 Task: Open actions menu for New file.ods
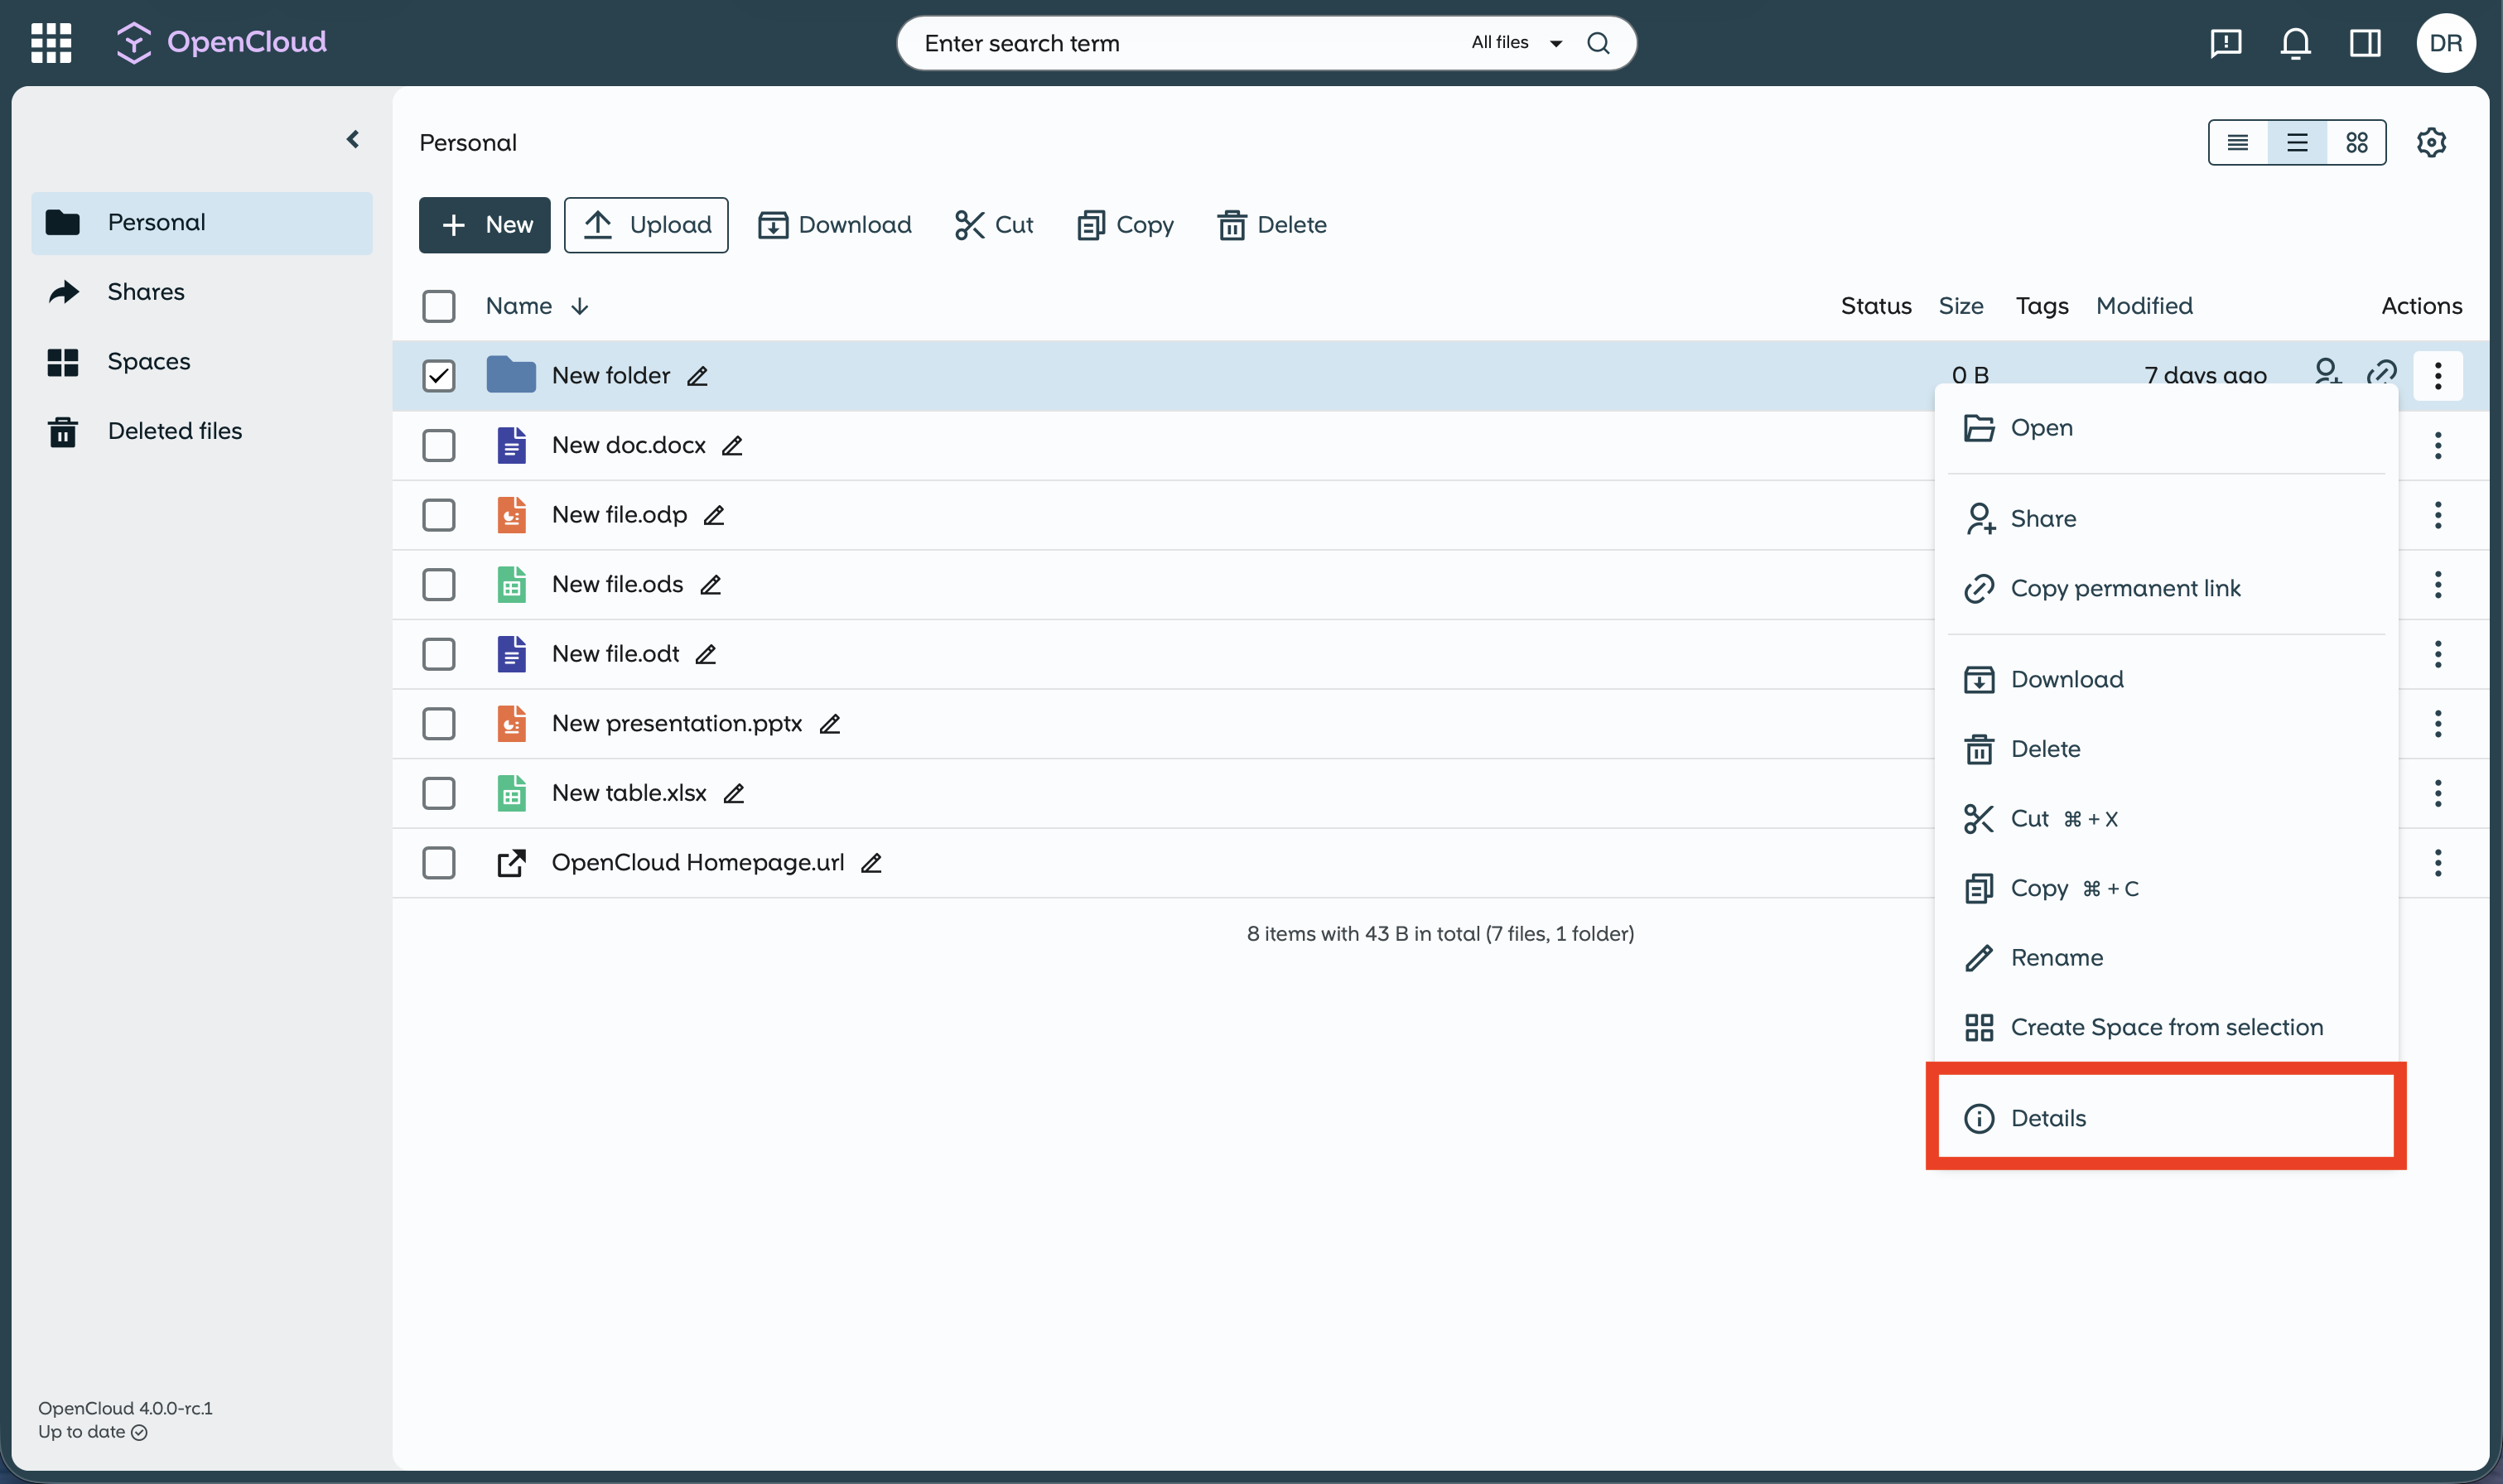click(2438, 584)
